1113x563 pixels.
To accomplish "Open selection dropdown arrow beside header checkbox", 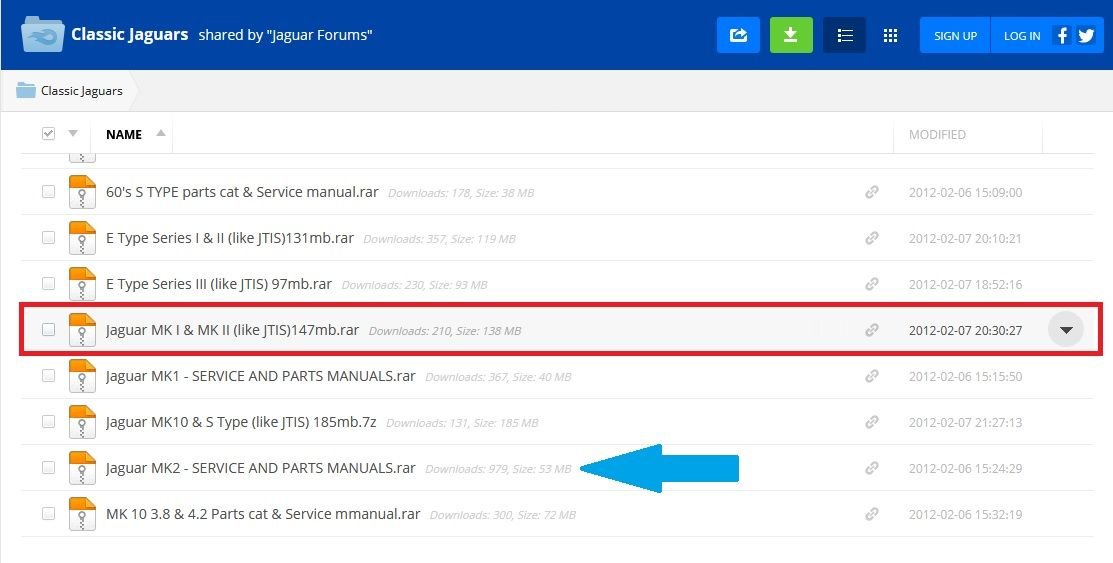I will 73,133.
